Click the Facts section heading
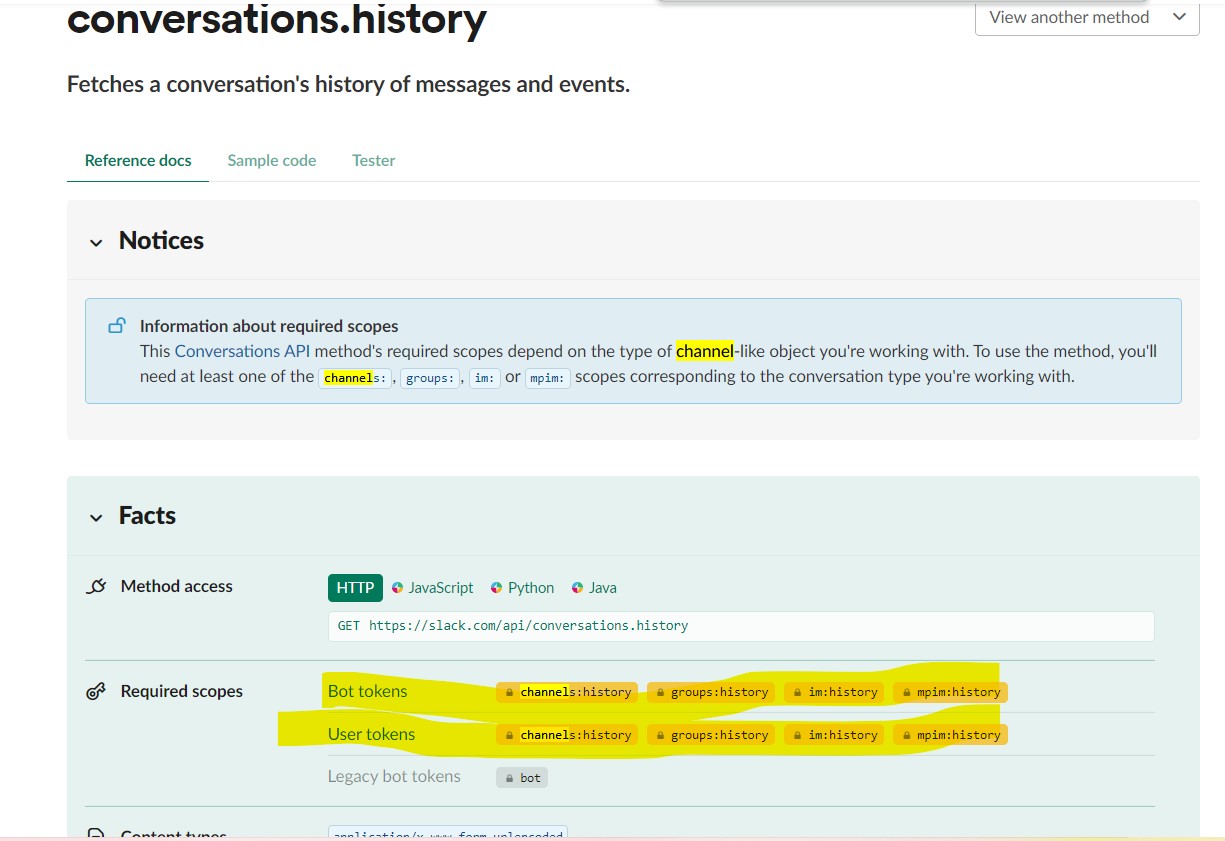 pyautogui.click(x=147, y=516)
